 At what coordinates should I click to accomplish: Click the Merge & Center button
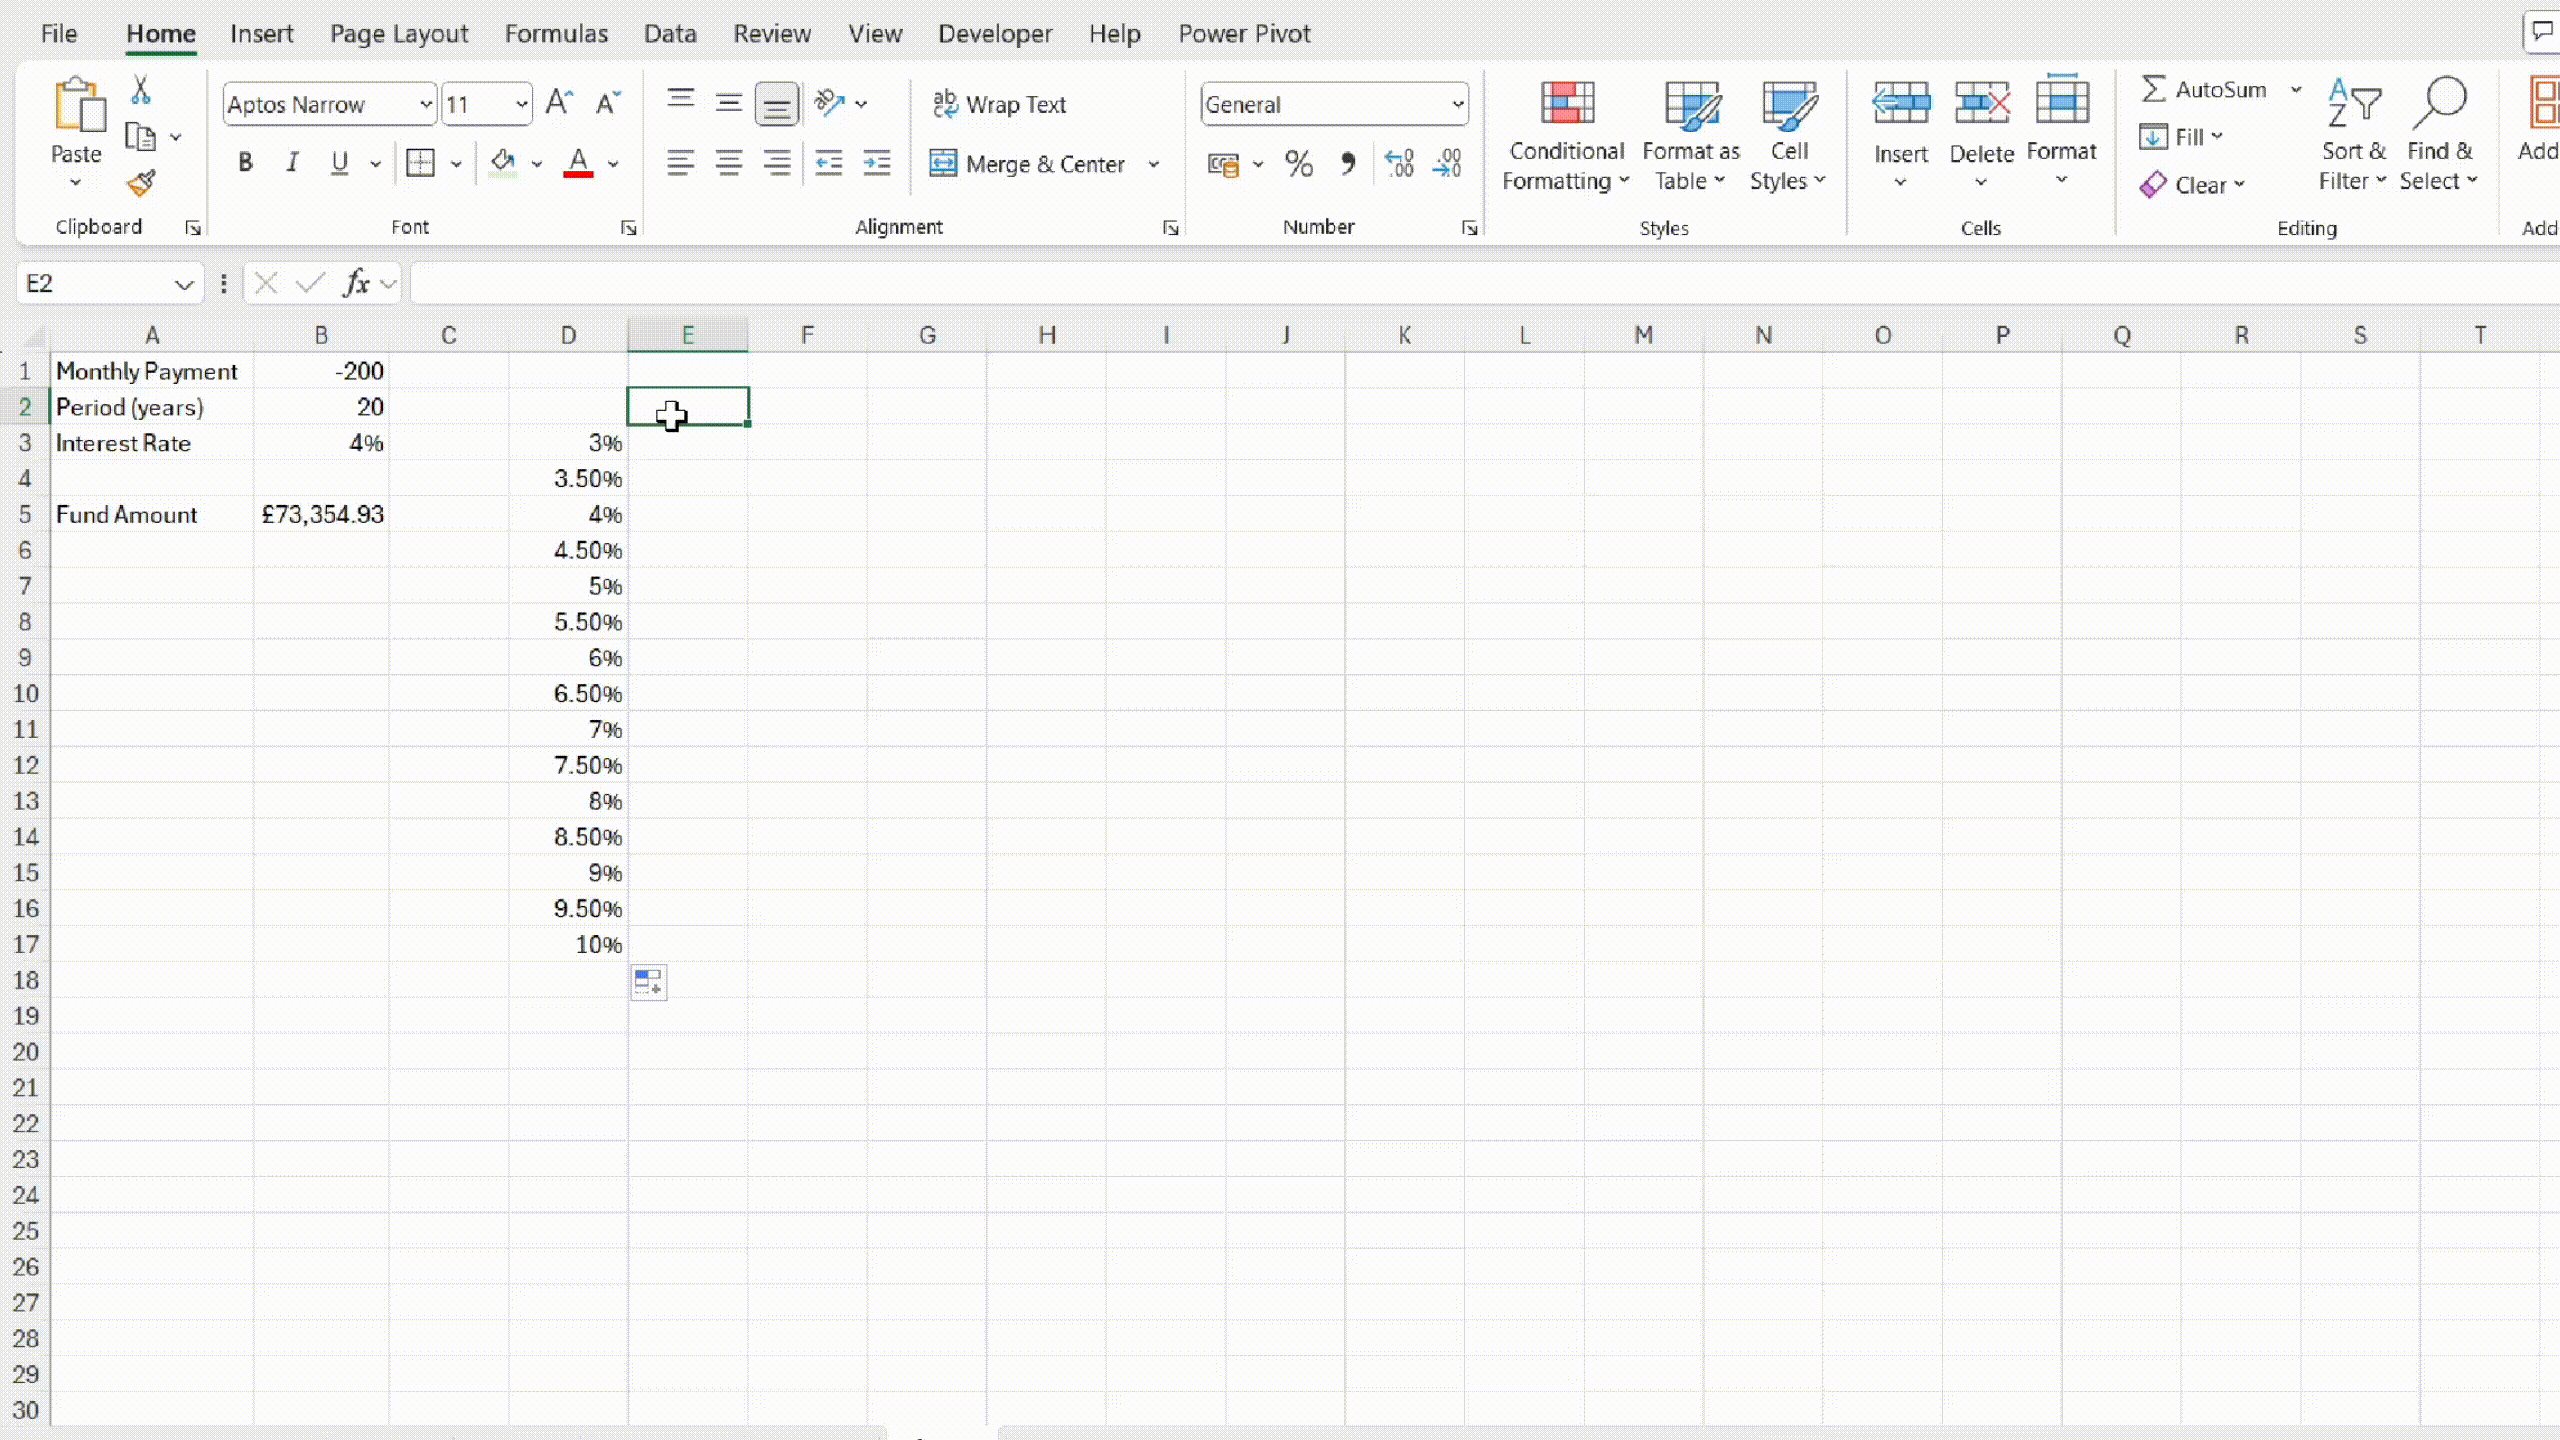[1028, 164]
